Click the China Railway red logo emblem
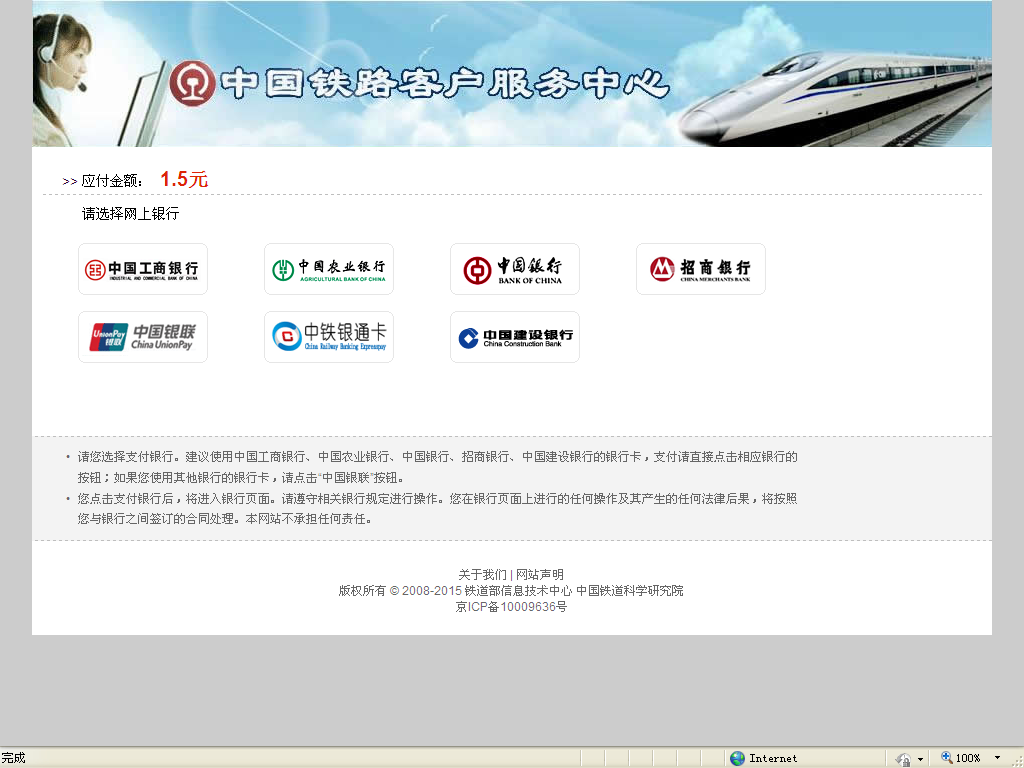 (x=192, y=84)
